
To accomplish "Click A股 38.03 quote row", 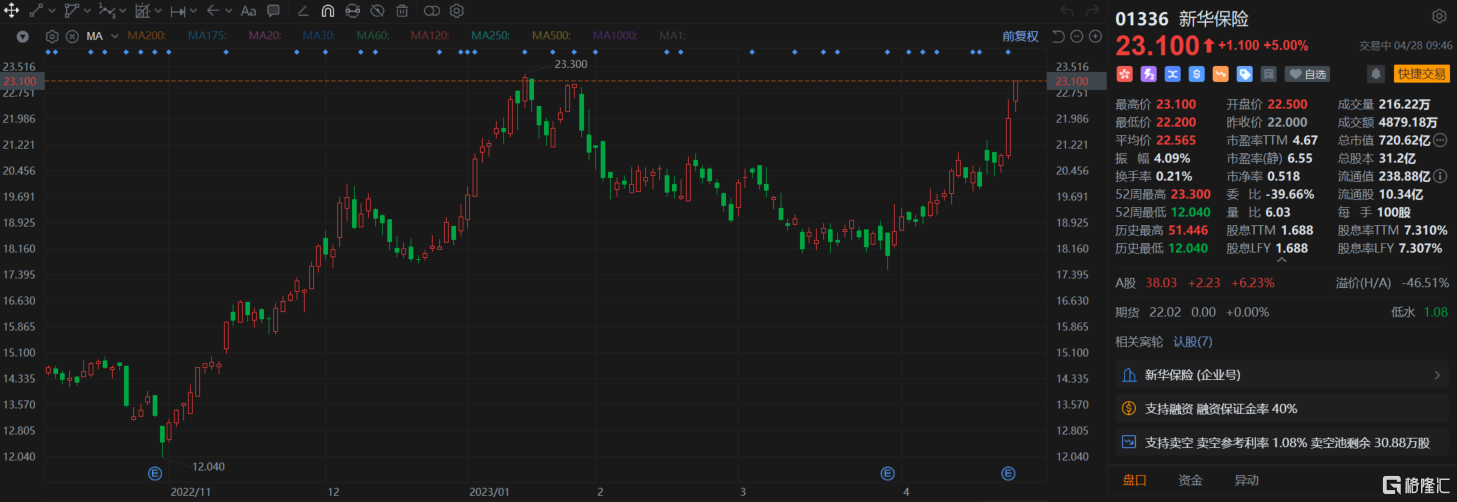I will [x=1282, y=283].
